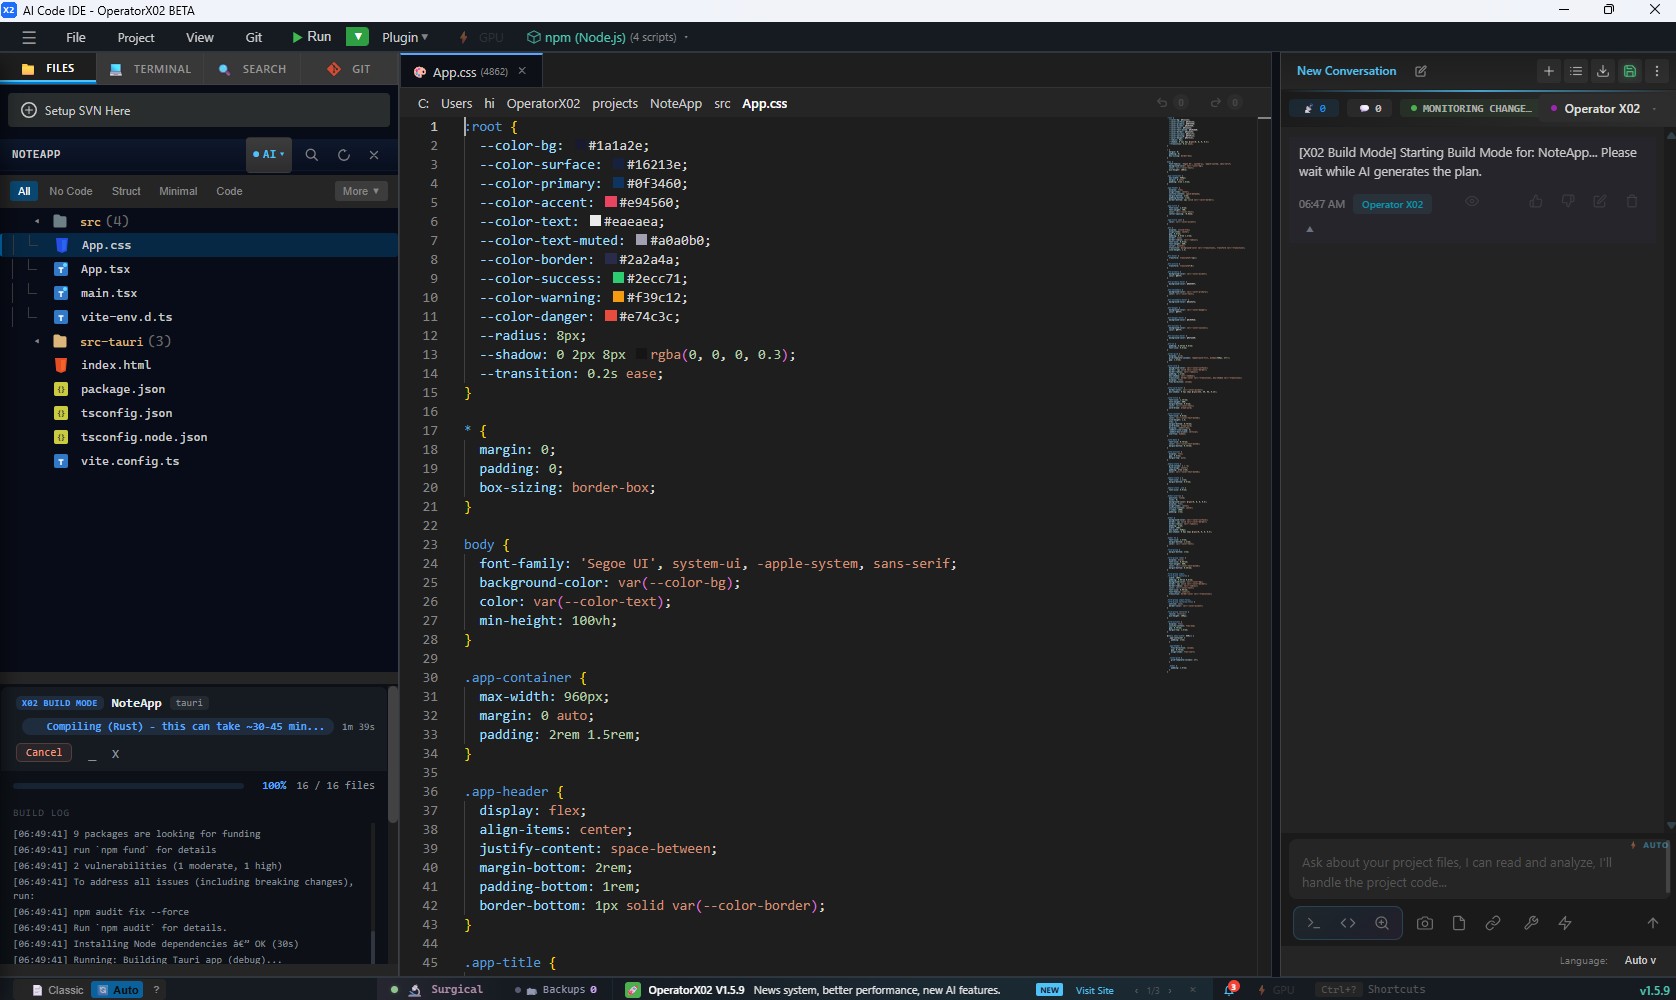The width and height of the screenshot is (1676, 1000).
Task: Click the build progress bar
Action: coord(128,786)
